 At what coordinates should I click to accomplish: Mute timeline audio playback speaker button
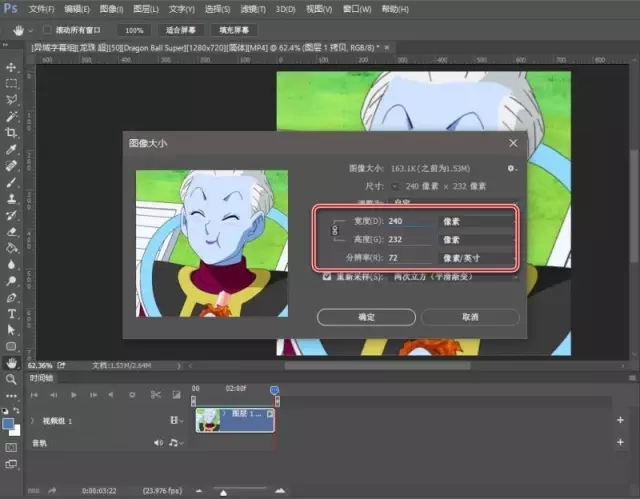tap(111, 395)
